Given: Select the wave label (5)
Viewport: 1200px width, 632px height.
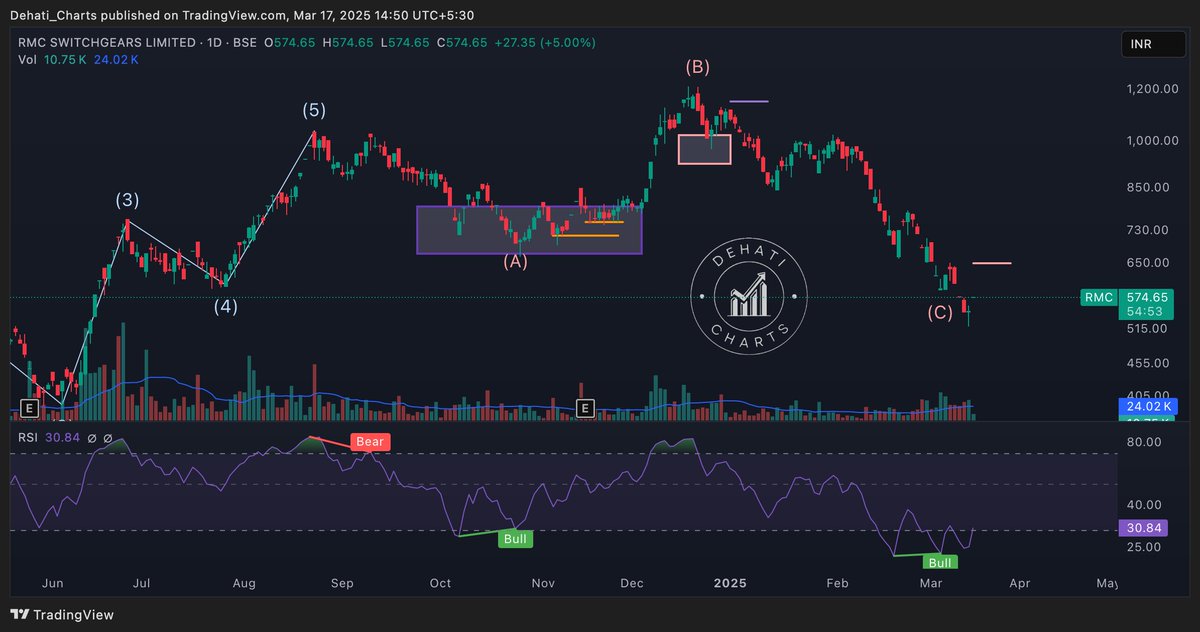Looking at the screenshot, I should [314, 110].
